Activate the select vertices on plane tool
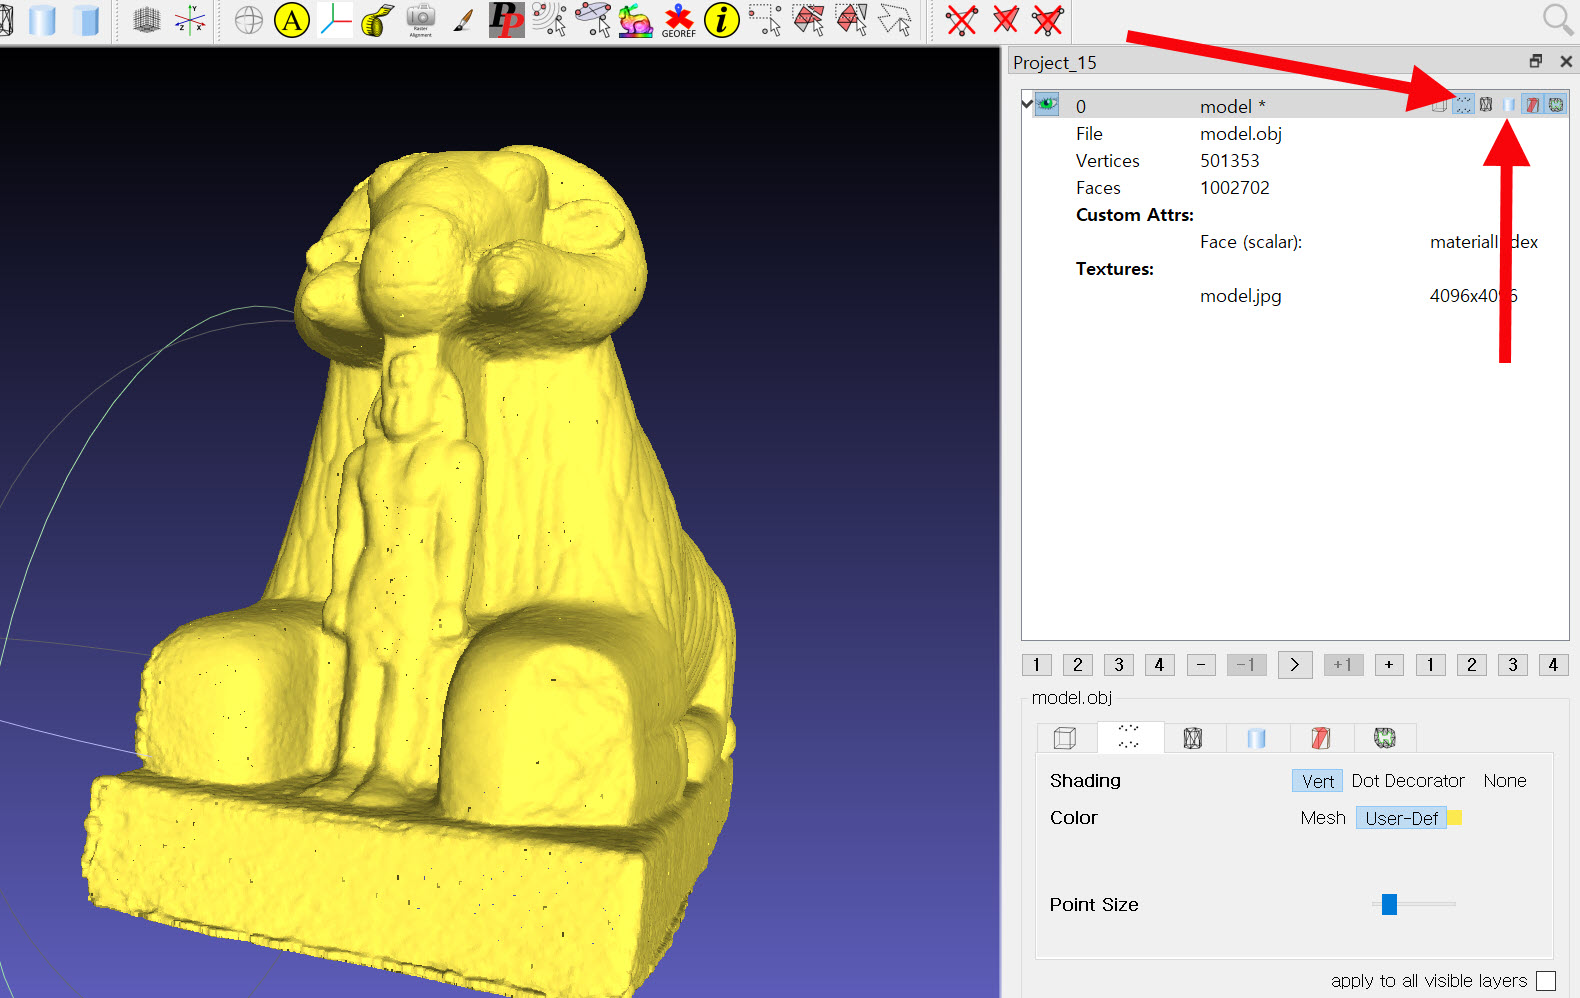This screenshot has height=998, width=1580. [x=593, y=20]
